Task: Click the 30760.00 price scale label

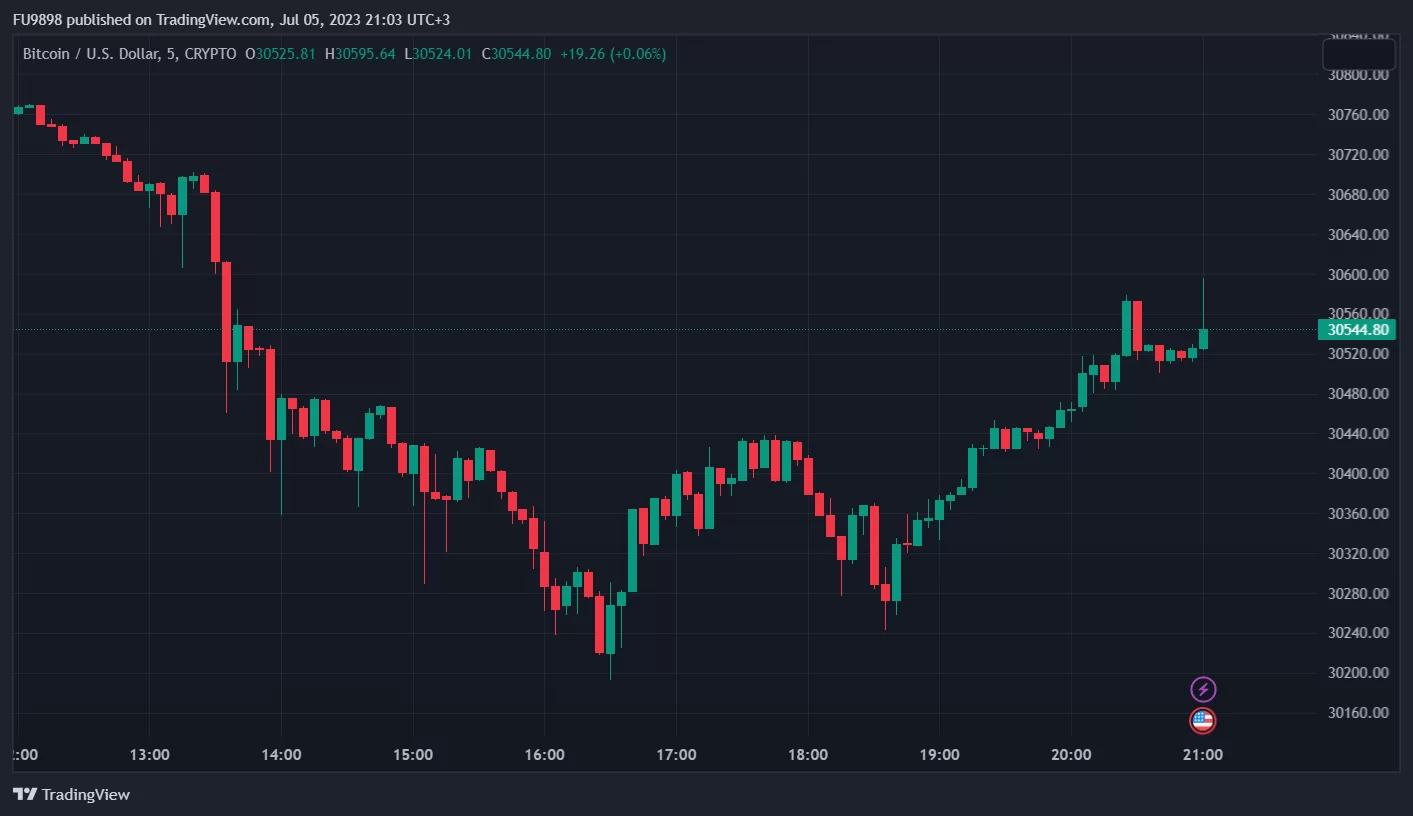Action: (1357, 115)
